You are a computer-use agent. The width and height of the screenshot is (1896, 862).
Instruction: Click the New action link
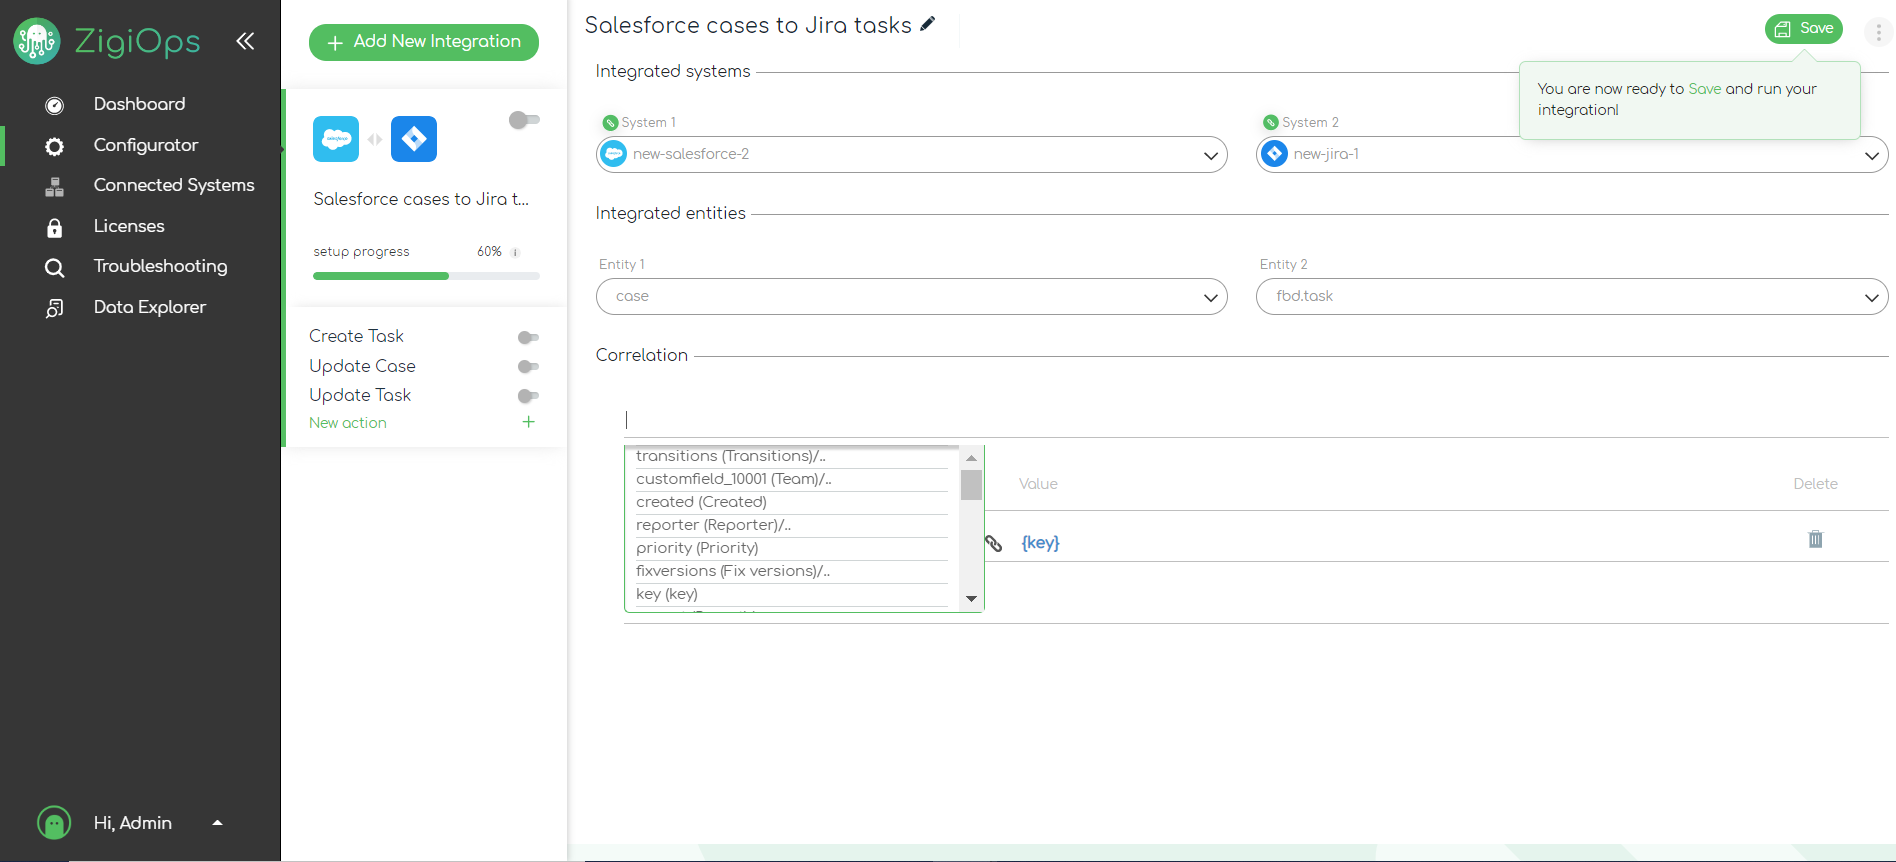[x=347, y=423]
